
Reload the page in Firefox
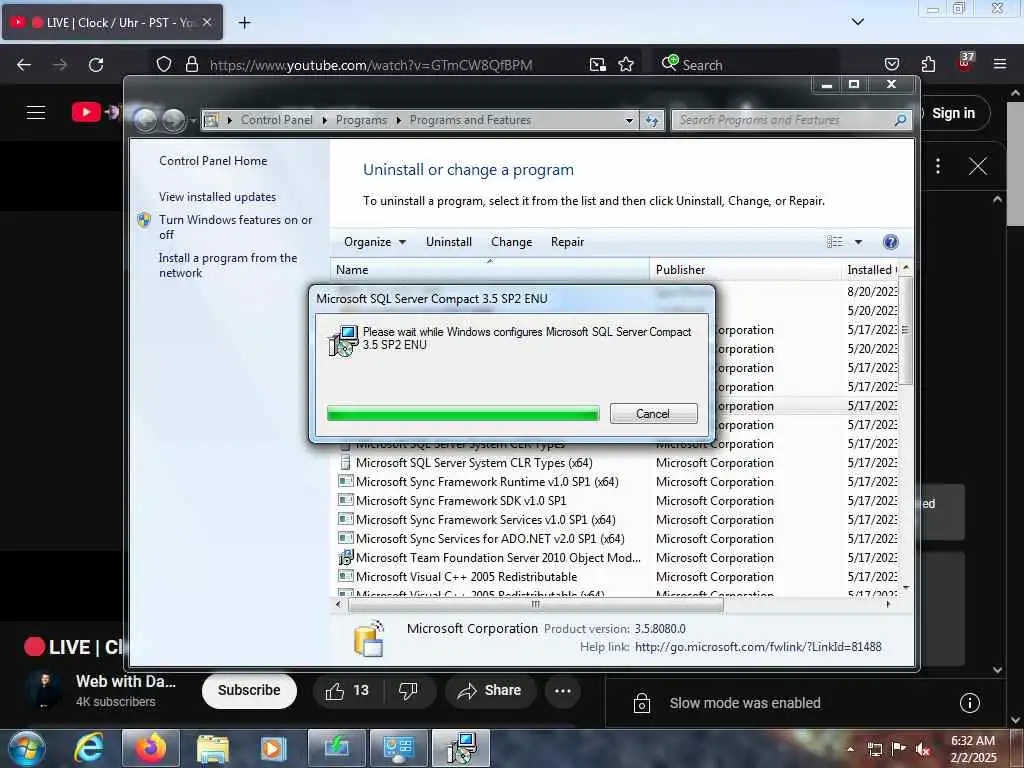pyautogui.click(x=96, y=65)
